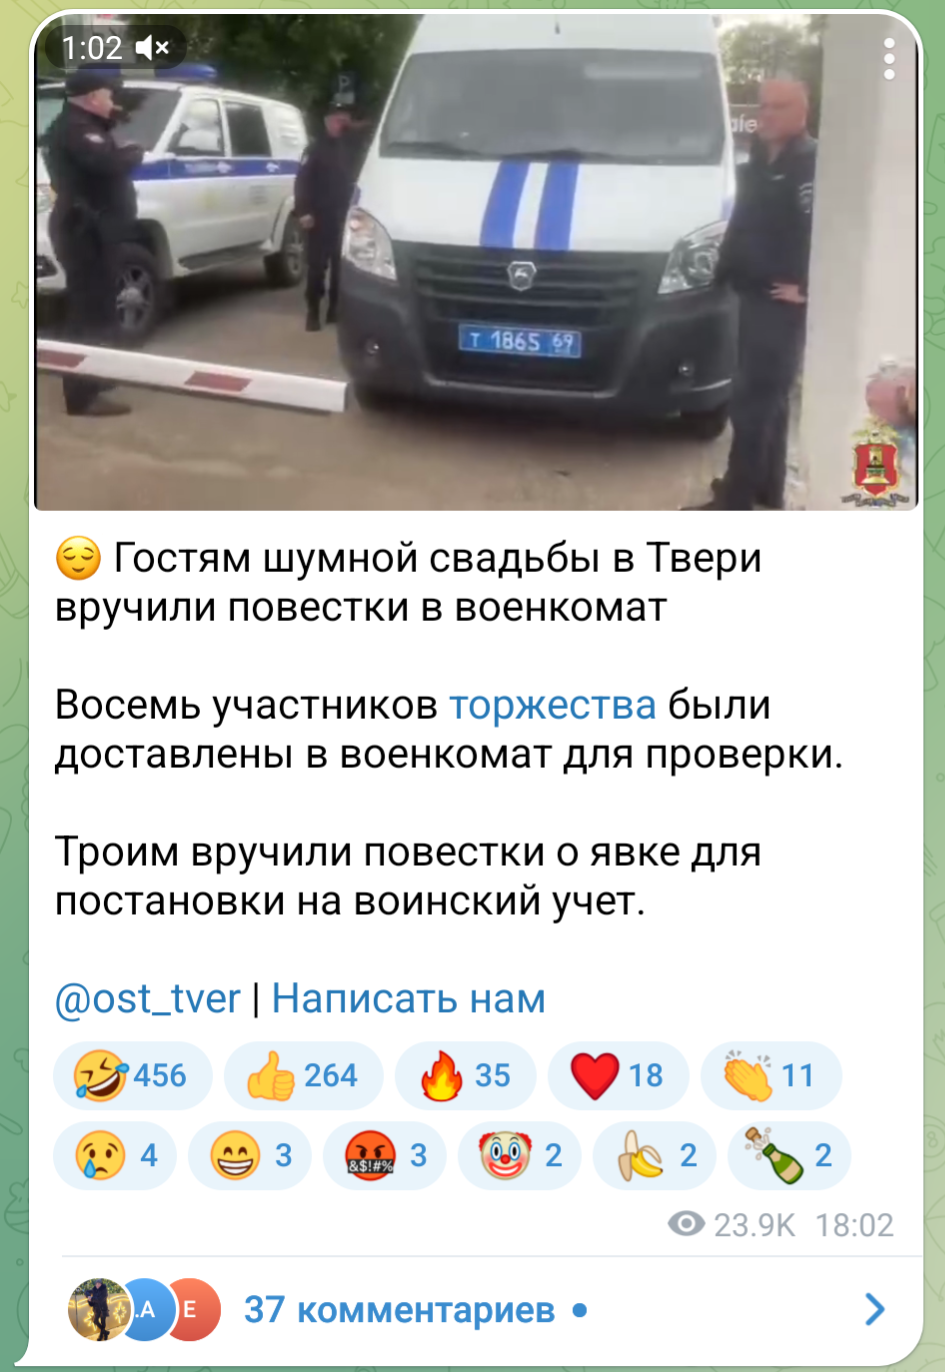Open the торжества hyperlink in the post
The height and width of the screenshot is (1372, 945).
coord(552,705)
